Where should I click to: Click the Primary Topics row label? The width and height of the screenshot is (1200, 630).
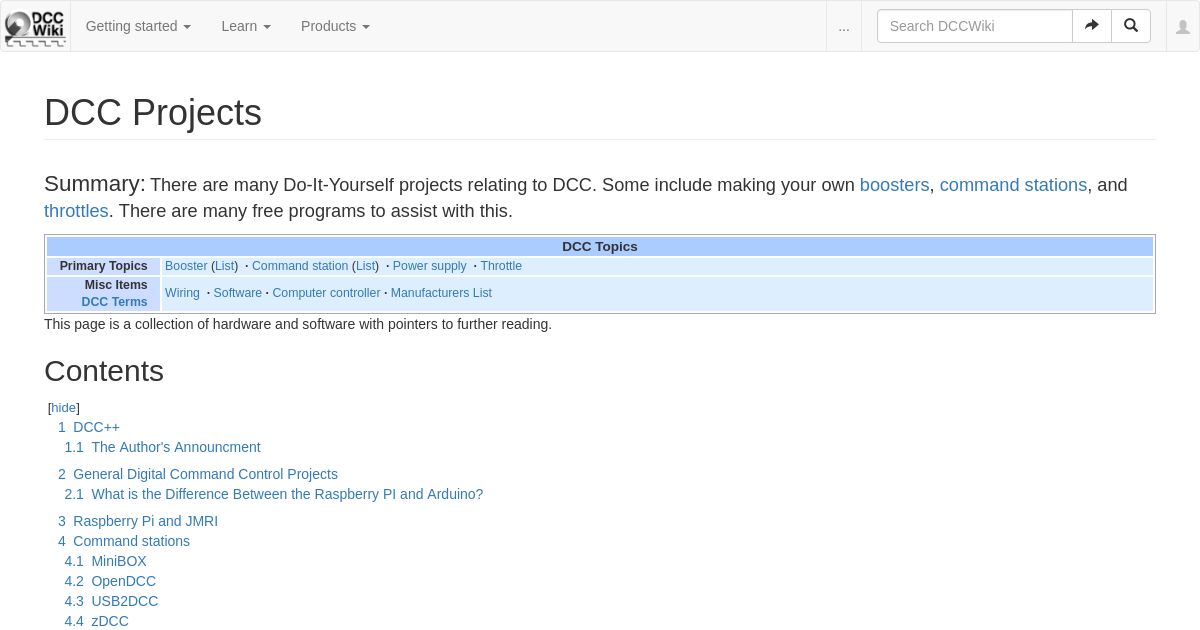point(103,266)
